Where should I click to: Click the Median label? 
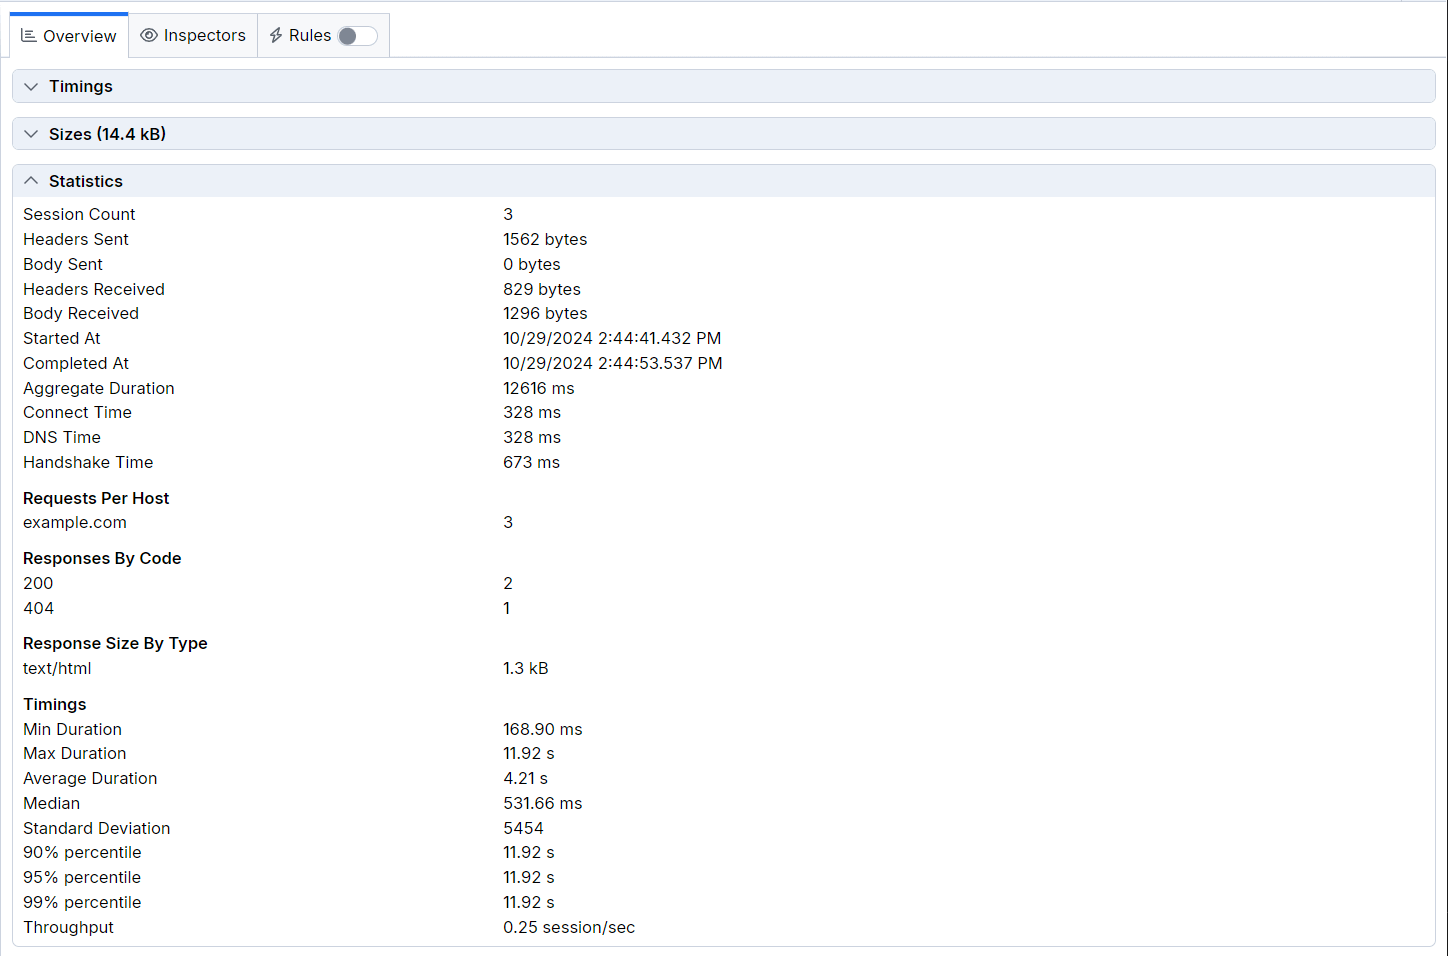coord(52,803)
